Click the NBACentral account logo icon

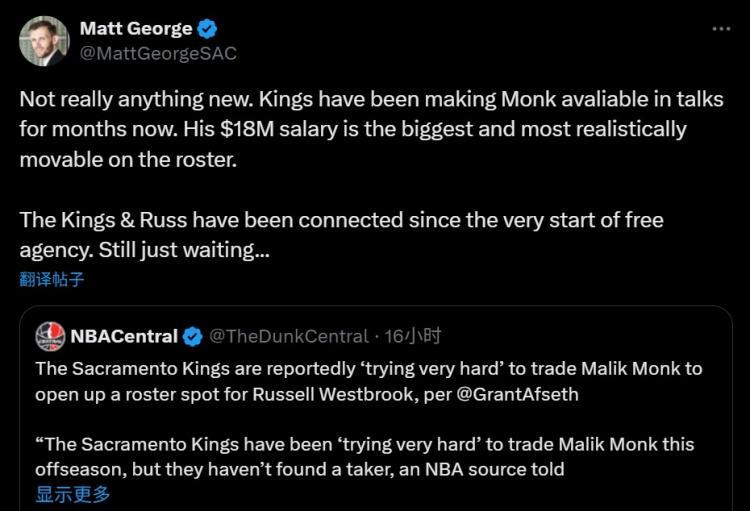click(x=50, y=336)
